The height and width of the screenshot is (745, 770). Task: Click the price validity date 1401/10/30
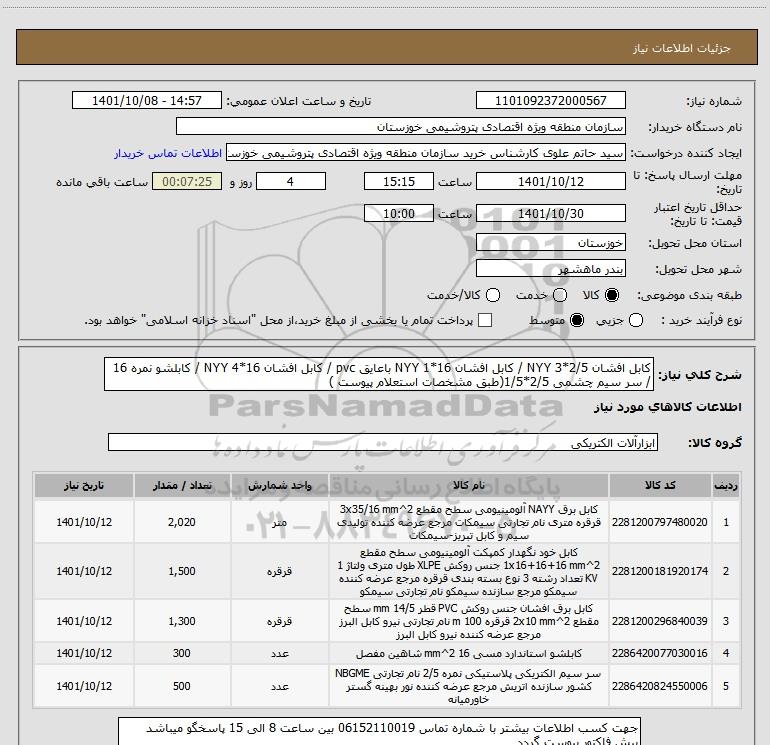pos(550,214)
